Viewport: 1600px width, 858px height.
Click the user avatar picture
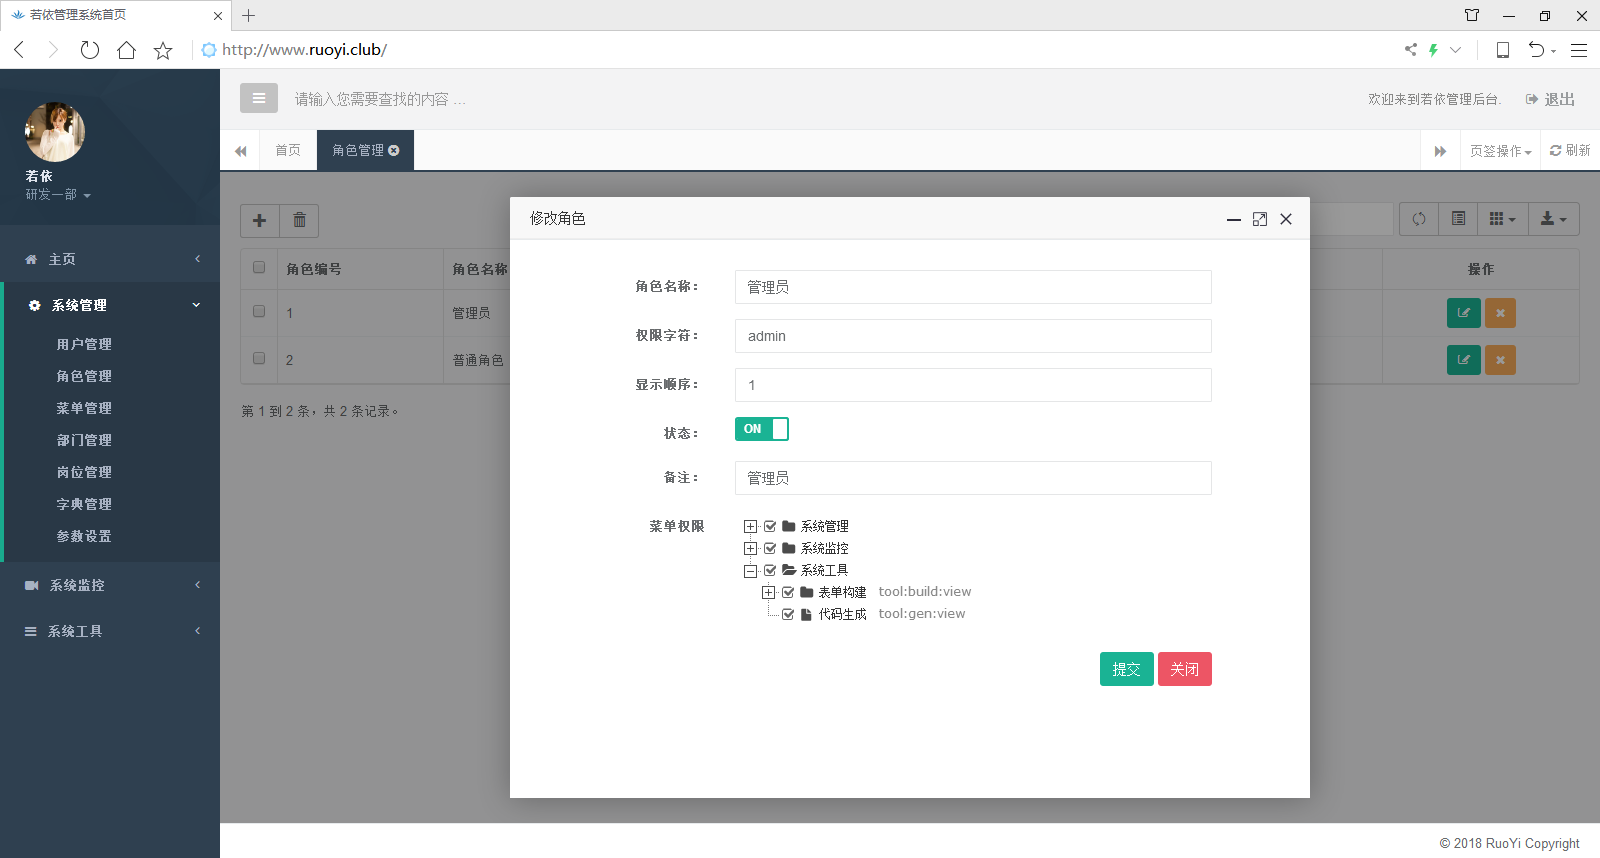pos(55,132)
